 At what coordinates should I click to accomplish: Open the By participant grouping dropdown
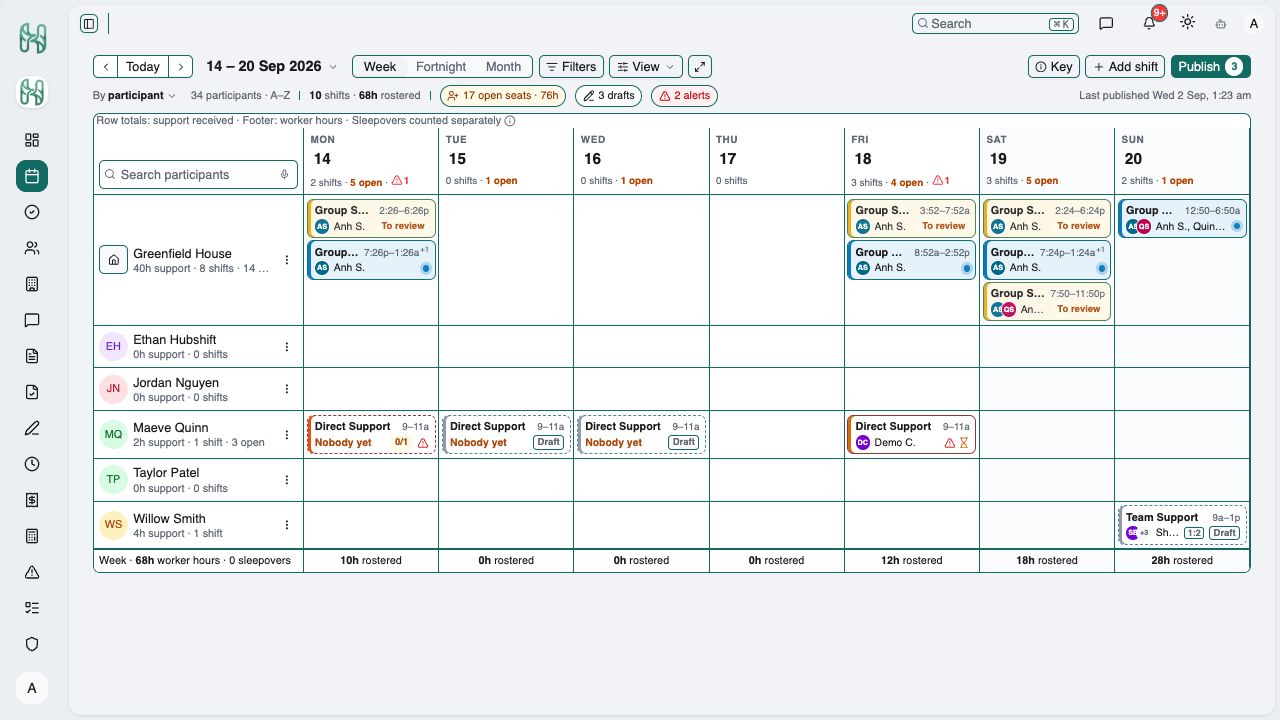[x=134, y=96]
